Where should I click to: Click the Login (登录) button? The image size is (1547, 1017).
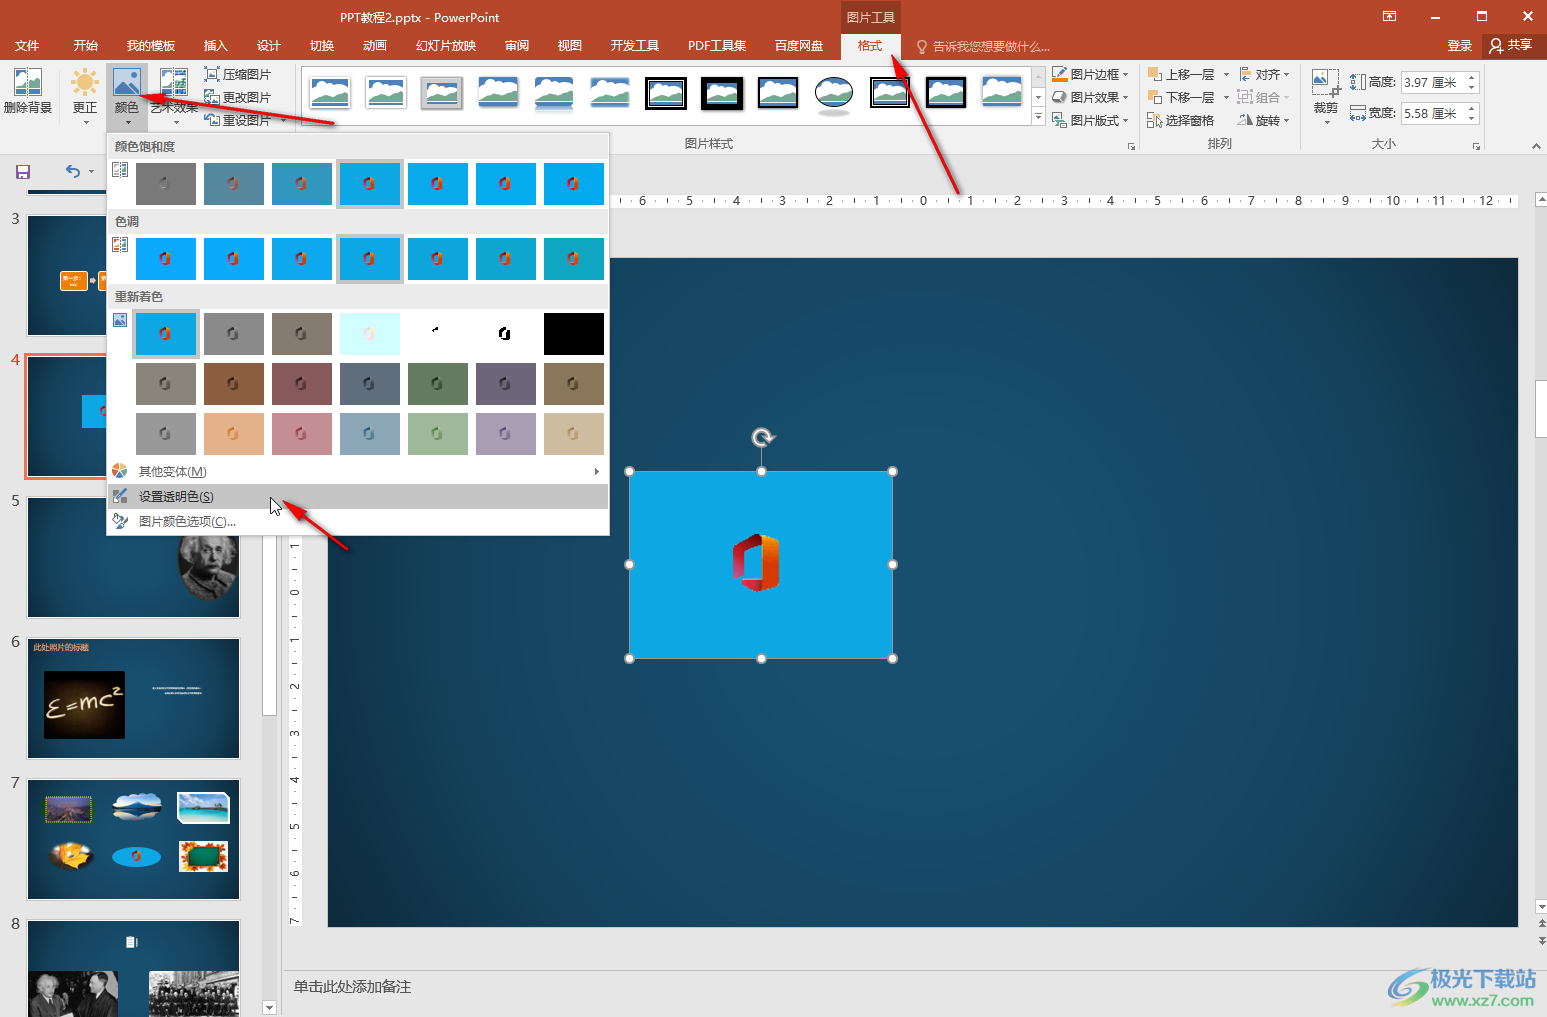[1460, 46]
